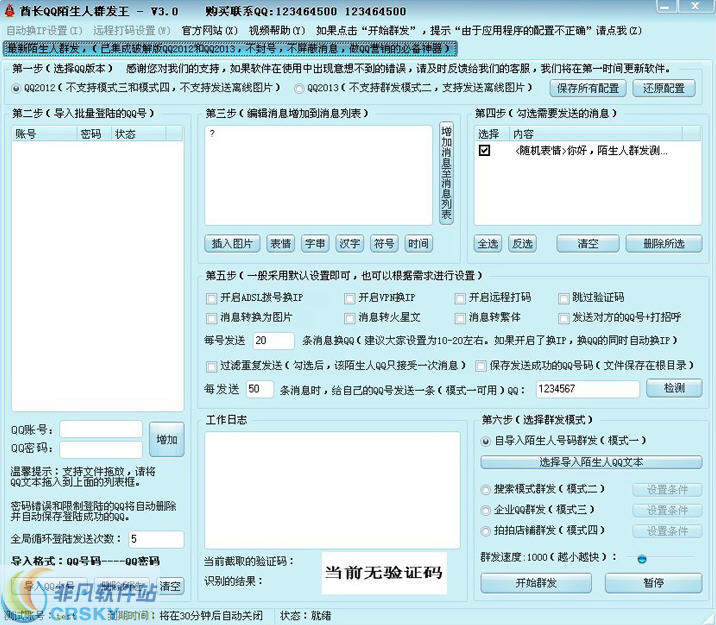Open the 视频帮助 menu item
This screenshot has height=625, width=716.
pyautogui.click(x=277, y=31)
